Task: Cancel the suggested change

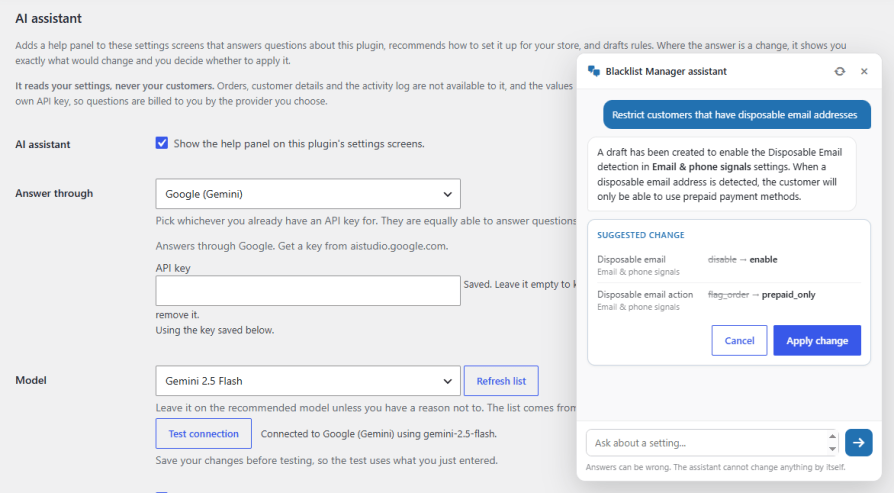Action: [739, 340]
